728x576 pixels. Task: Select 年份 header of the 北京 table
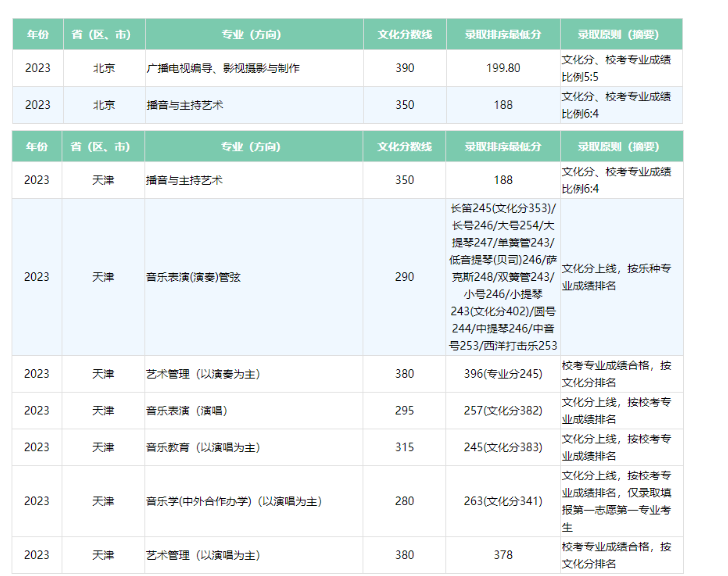point(38,34)
